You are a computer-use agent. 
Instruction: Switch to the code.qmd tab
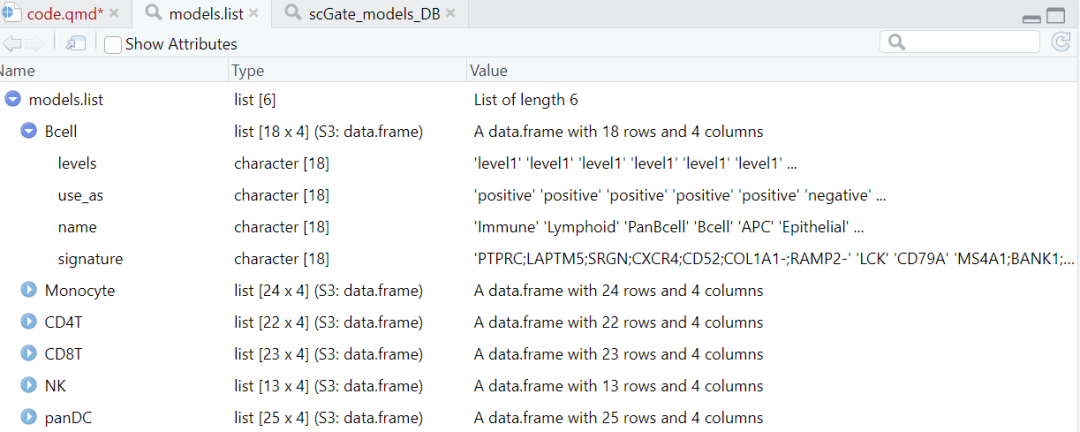61,14
